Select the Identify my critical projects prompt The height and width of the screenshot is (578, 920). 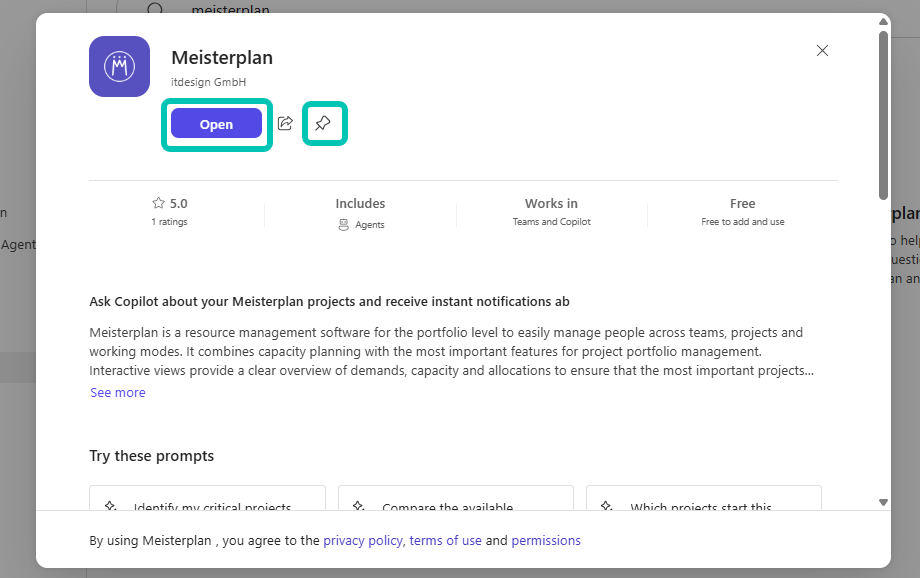pos(207,498)
